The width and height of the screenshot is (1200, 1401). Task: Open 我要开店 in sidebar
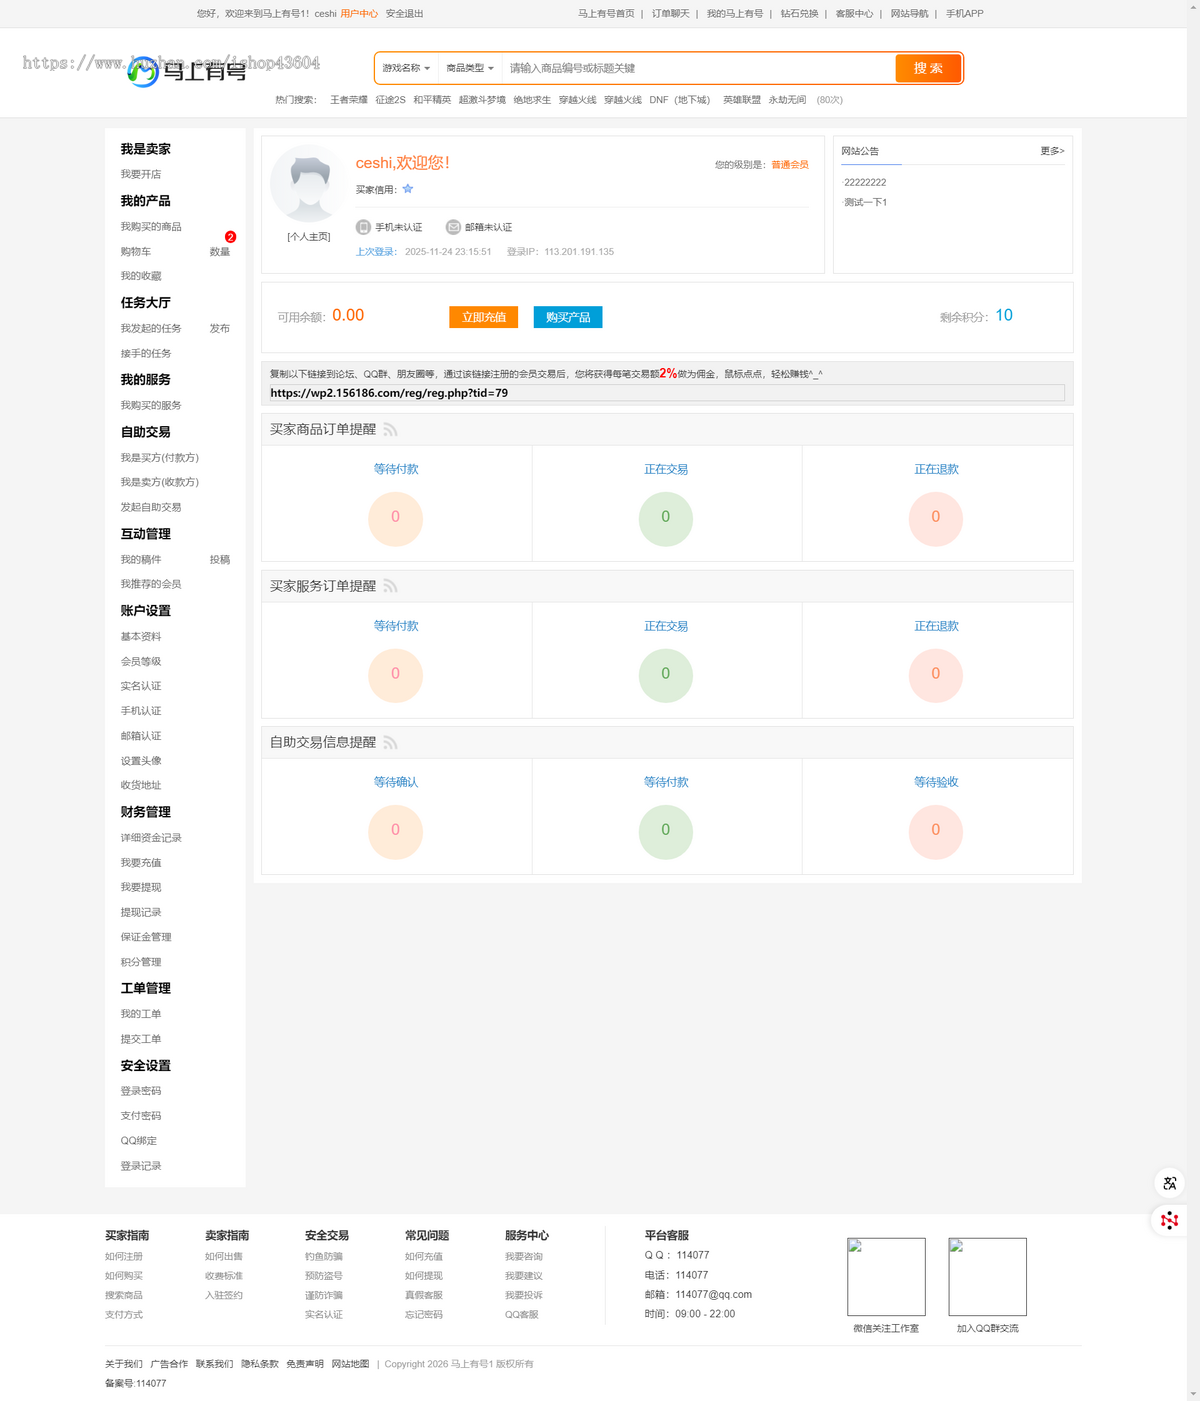(x=141, y=174)
